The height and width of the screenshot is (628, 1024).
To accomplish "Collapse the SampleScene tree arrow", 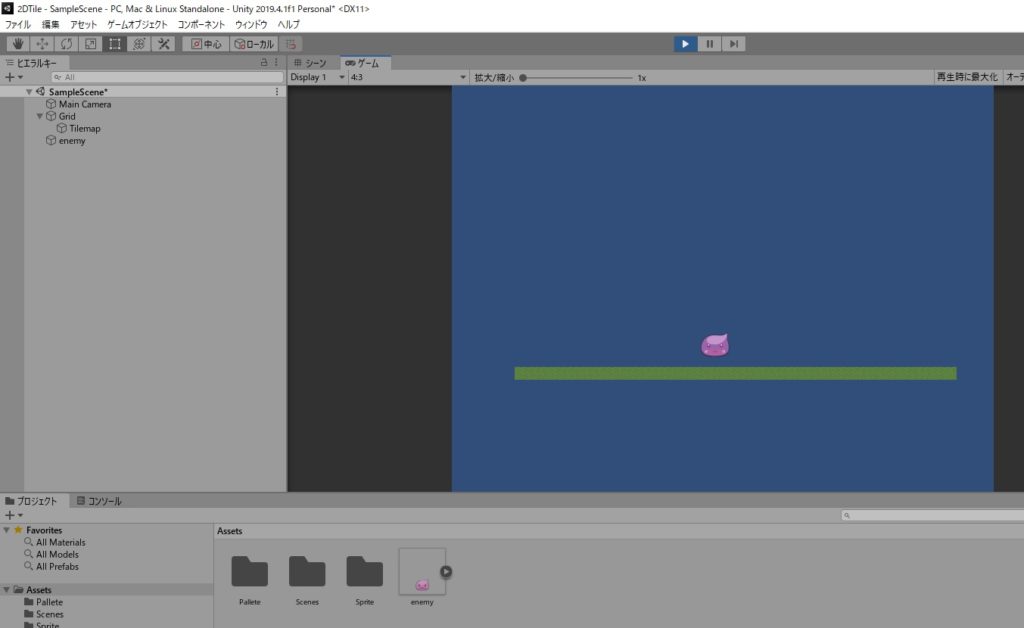I will click(x=29, y=92).
